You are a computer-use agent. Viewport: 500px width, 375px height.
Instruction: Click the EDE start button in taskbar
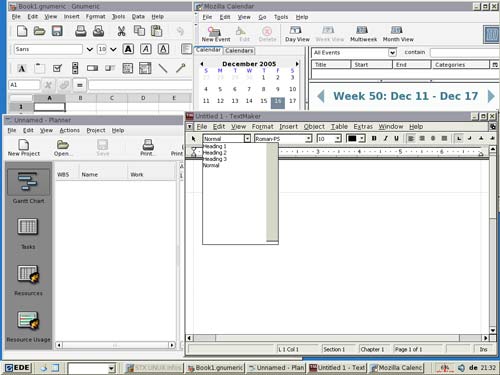click(18, 368)
